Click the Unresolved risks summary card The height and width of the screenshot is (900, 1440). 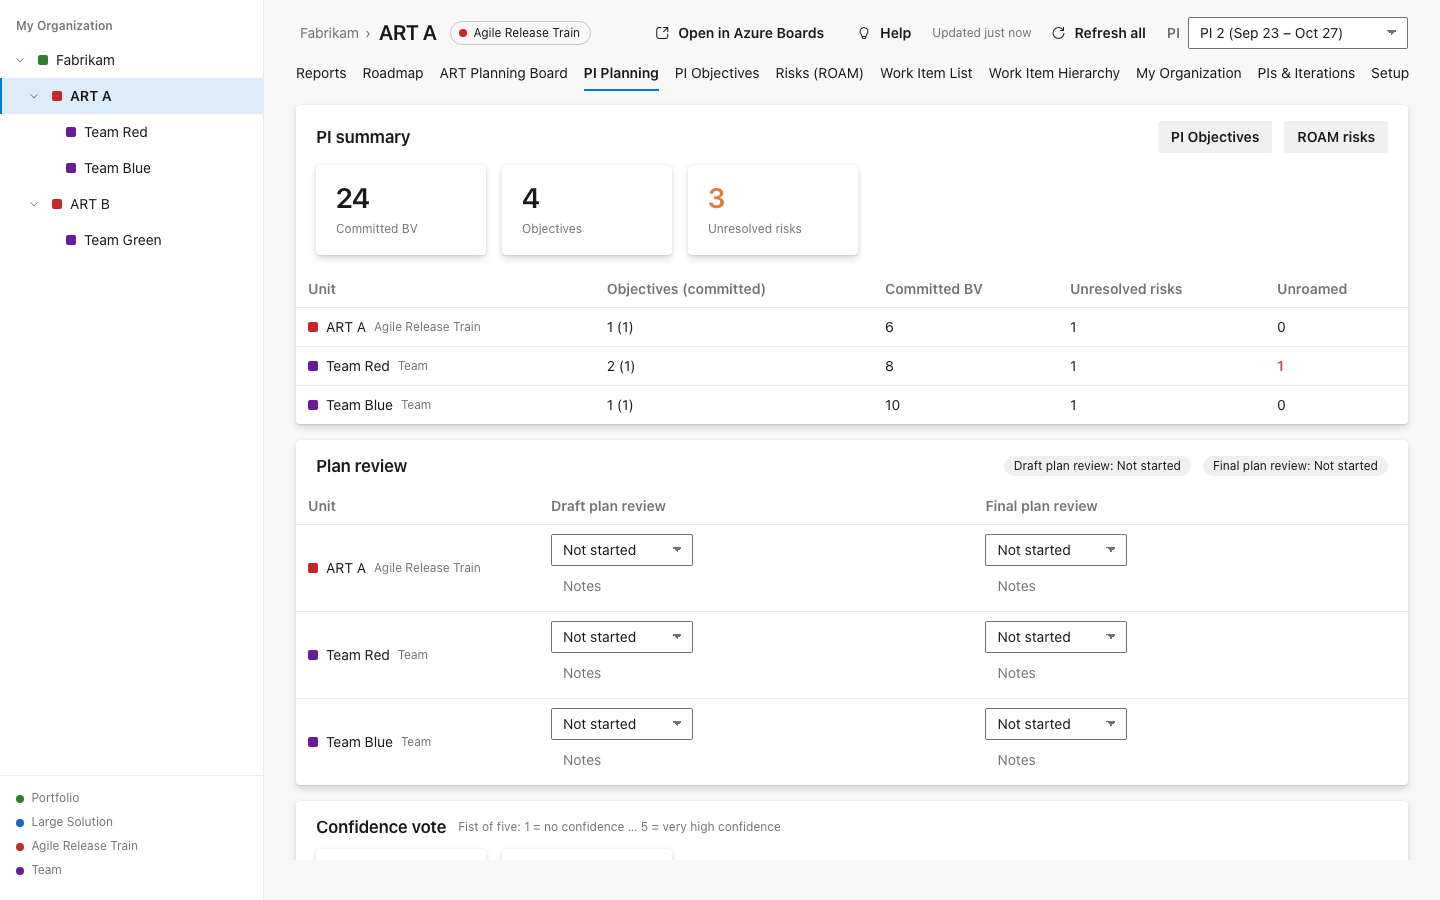773,210
